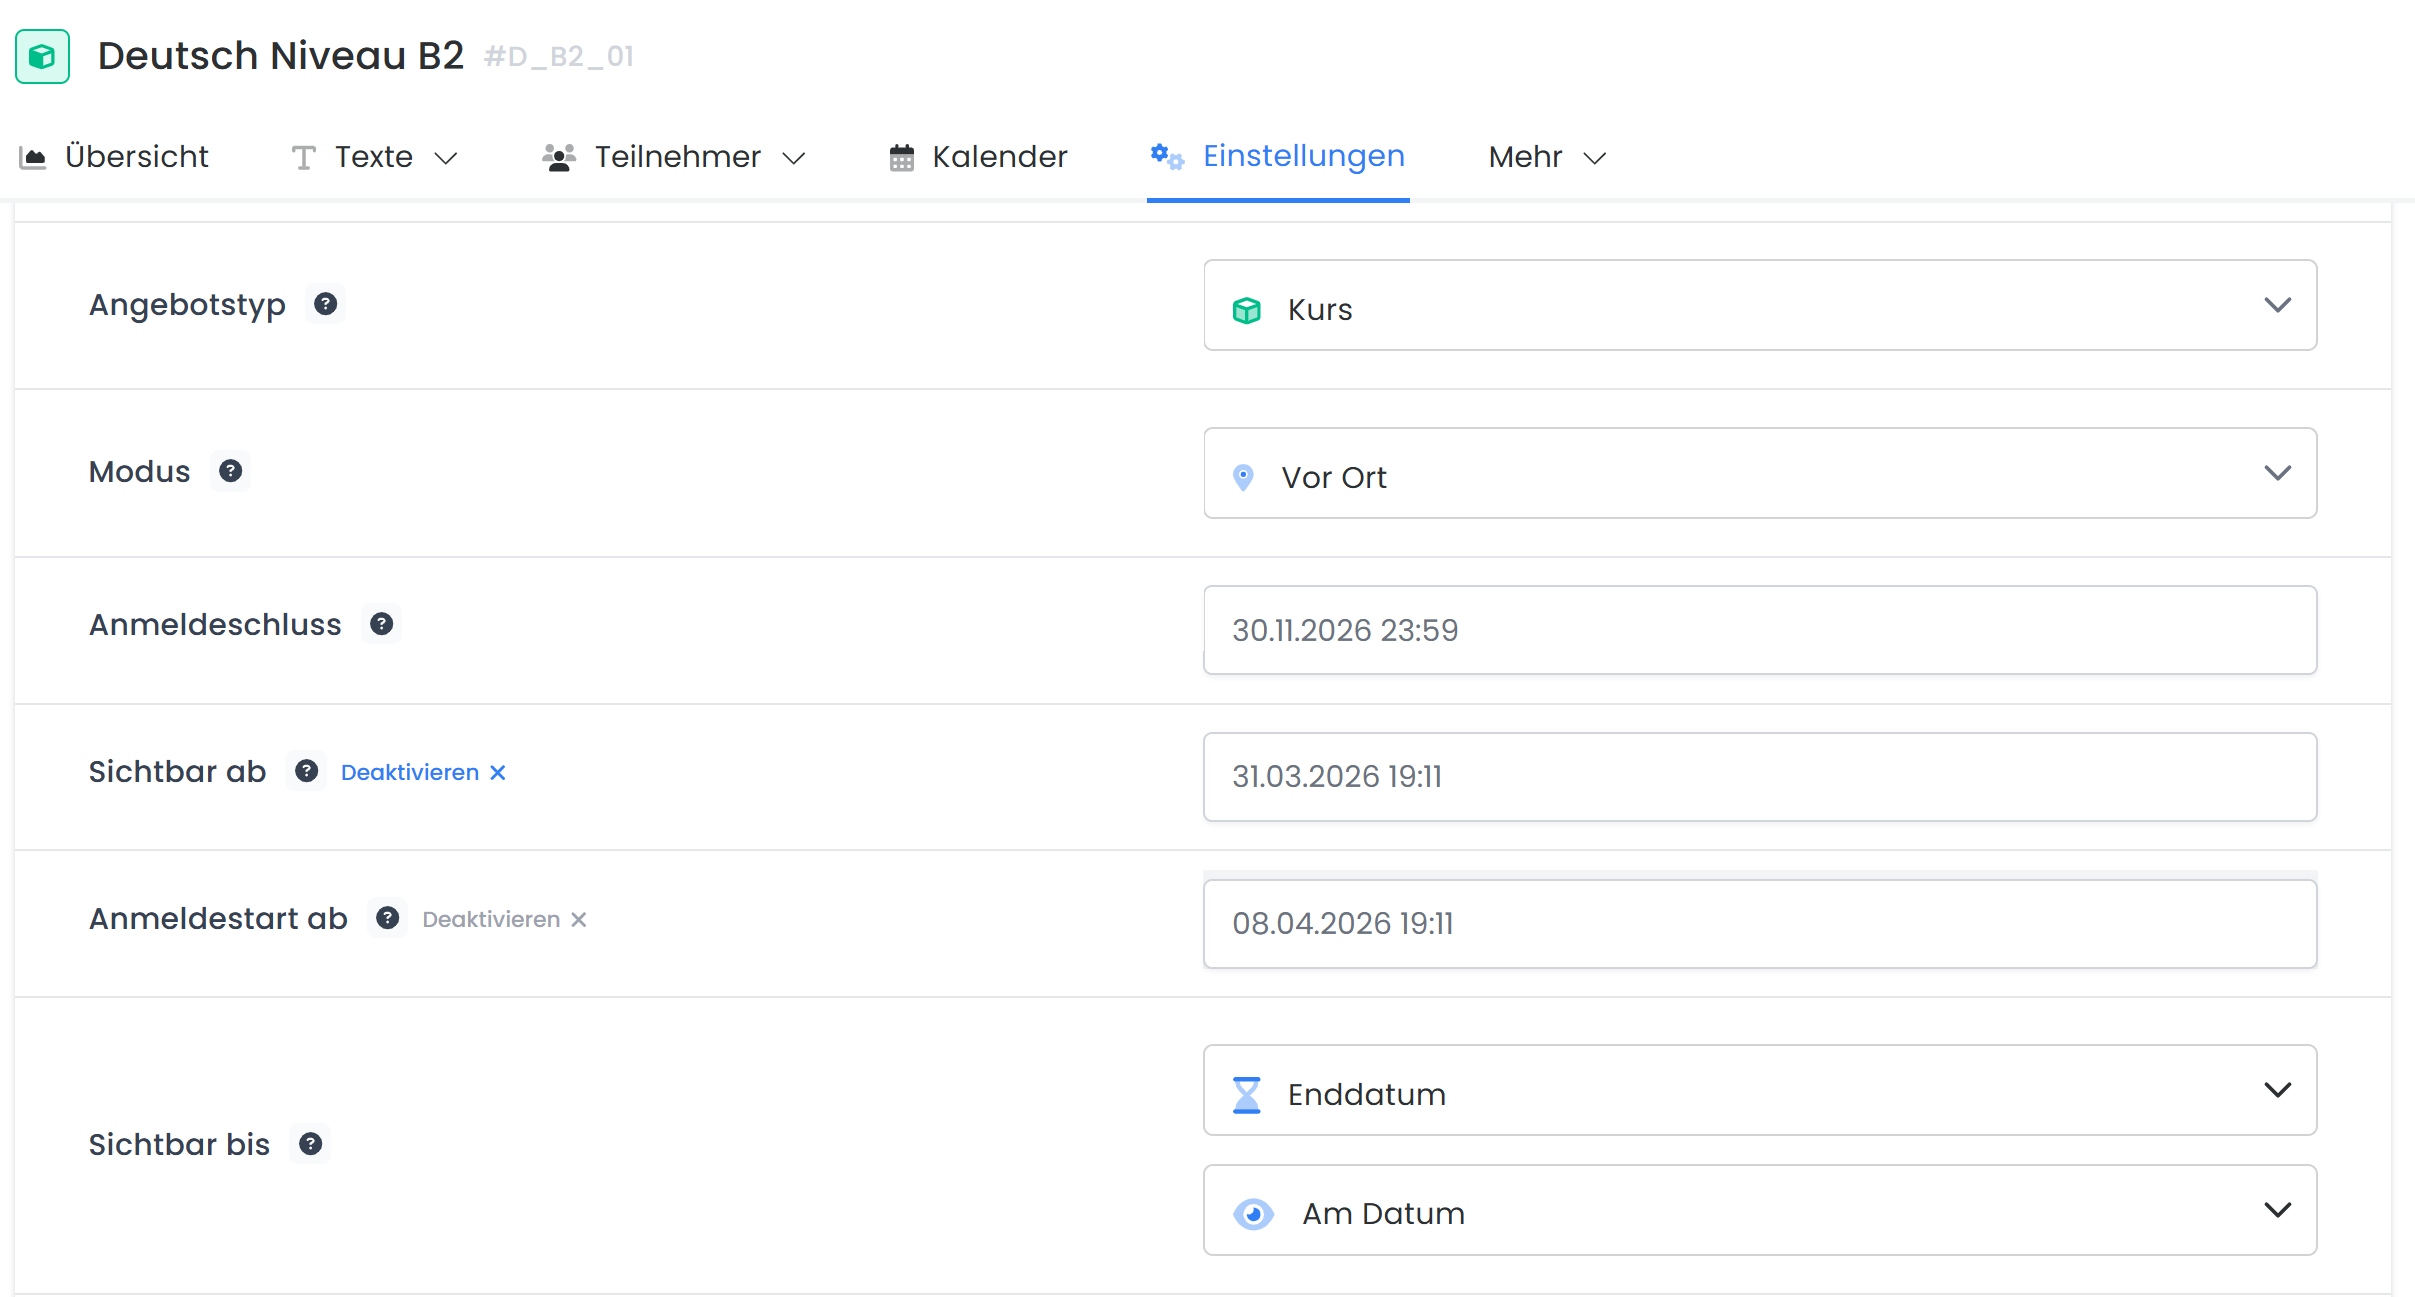Click help icon next to Angebotstyp

(x=325, y=304)
